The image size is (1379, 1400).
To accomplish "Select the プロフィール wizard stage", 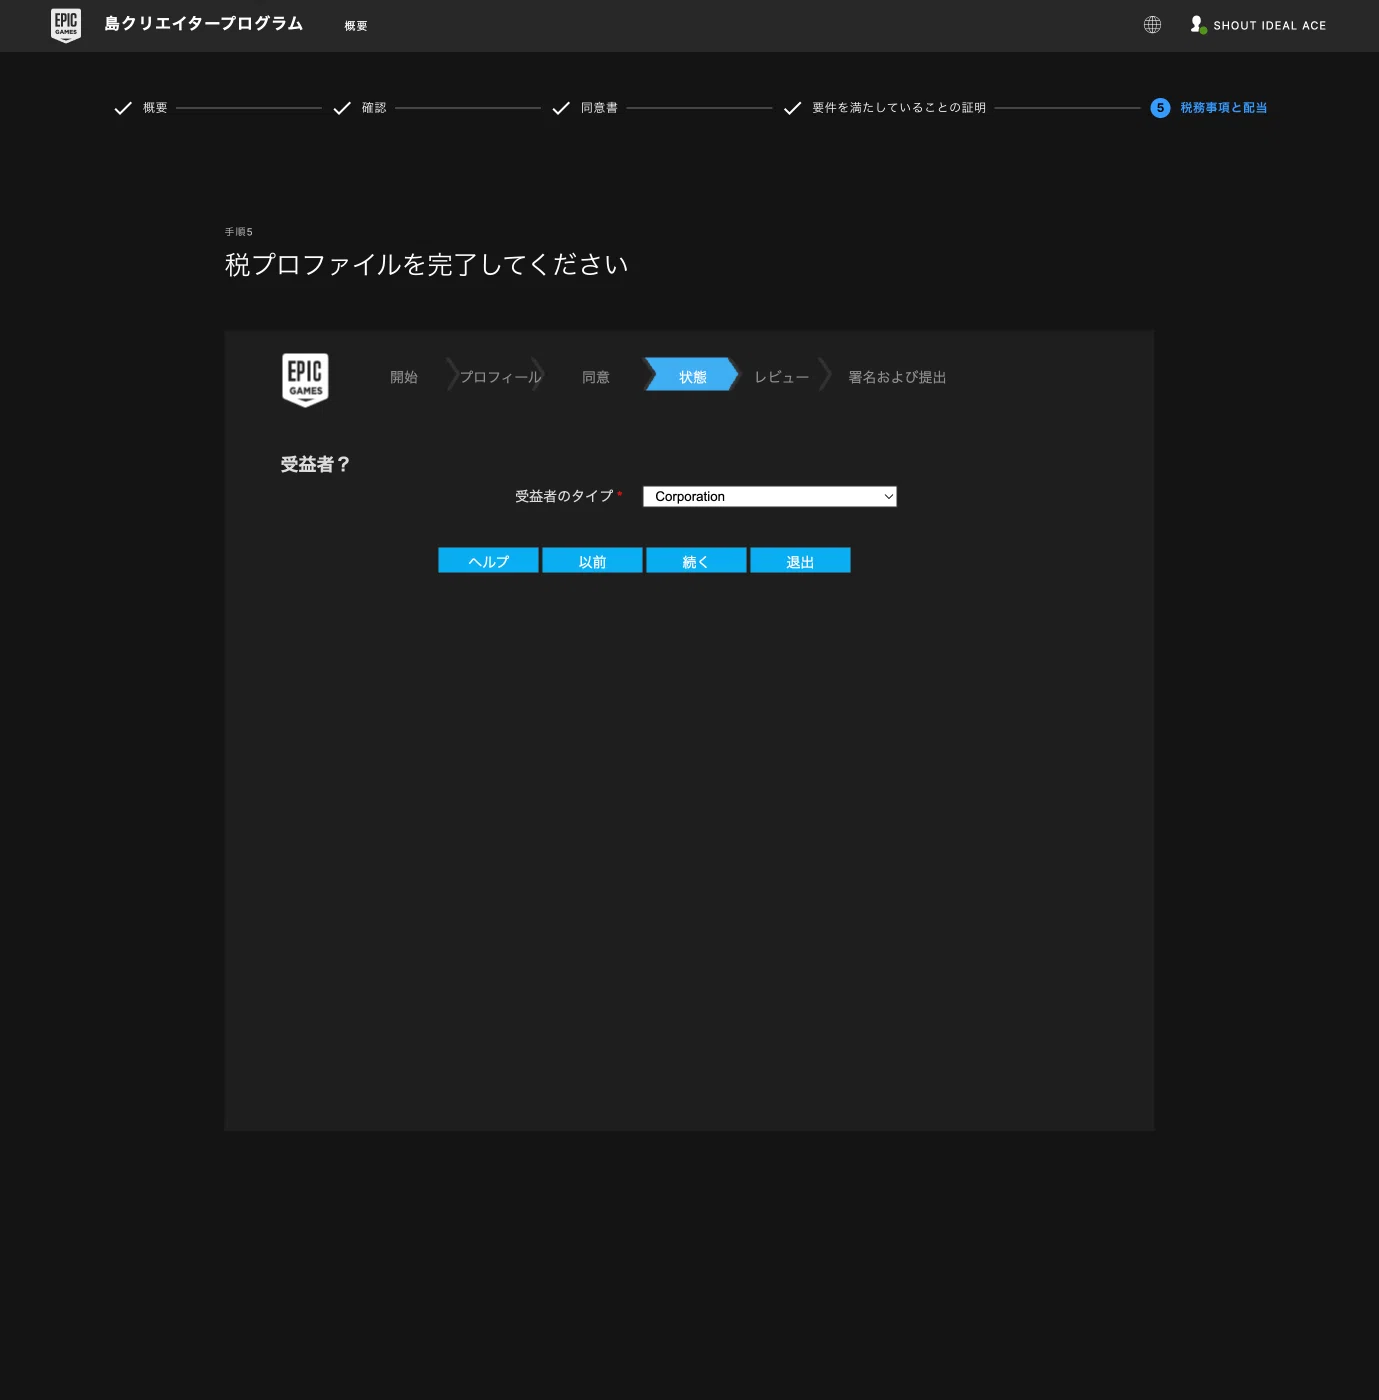I will (500, 377).
